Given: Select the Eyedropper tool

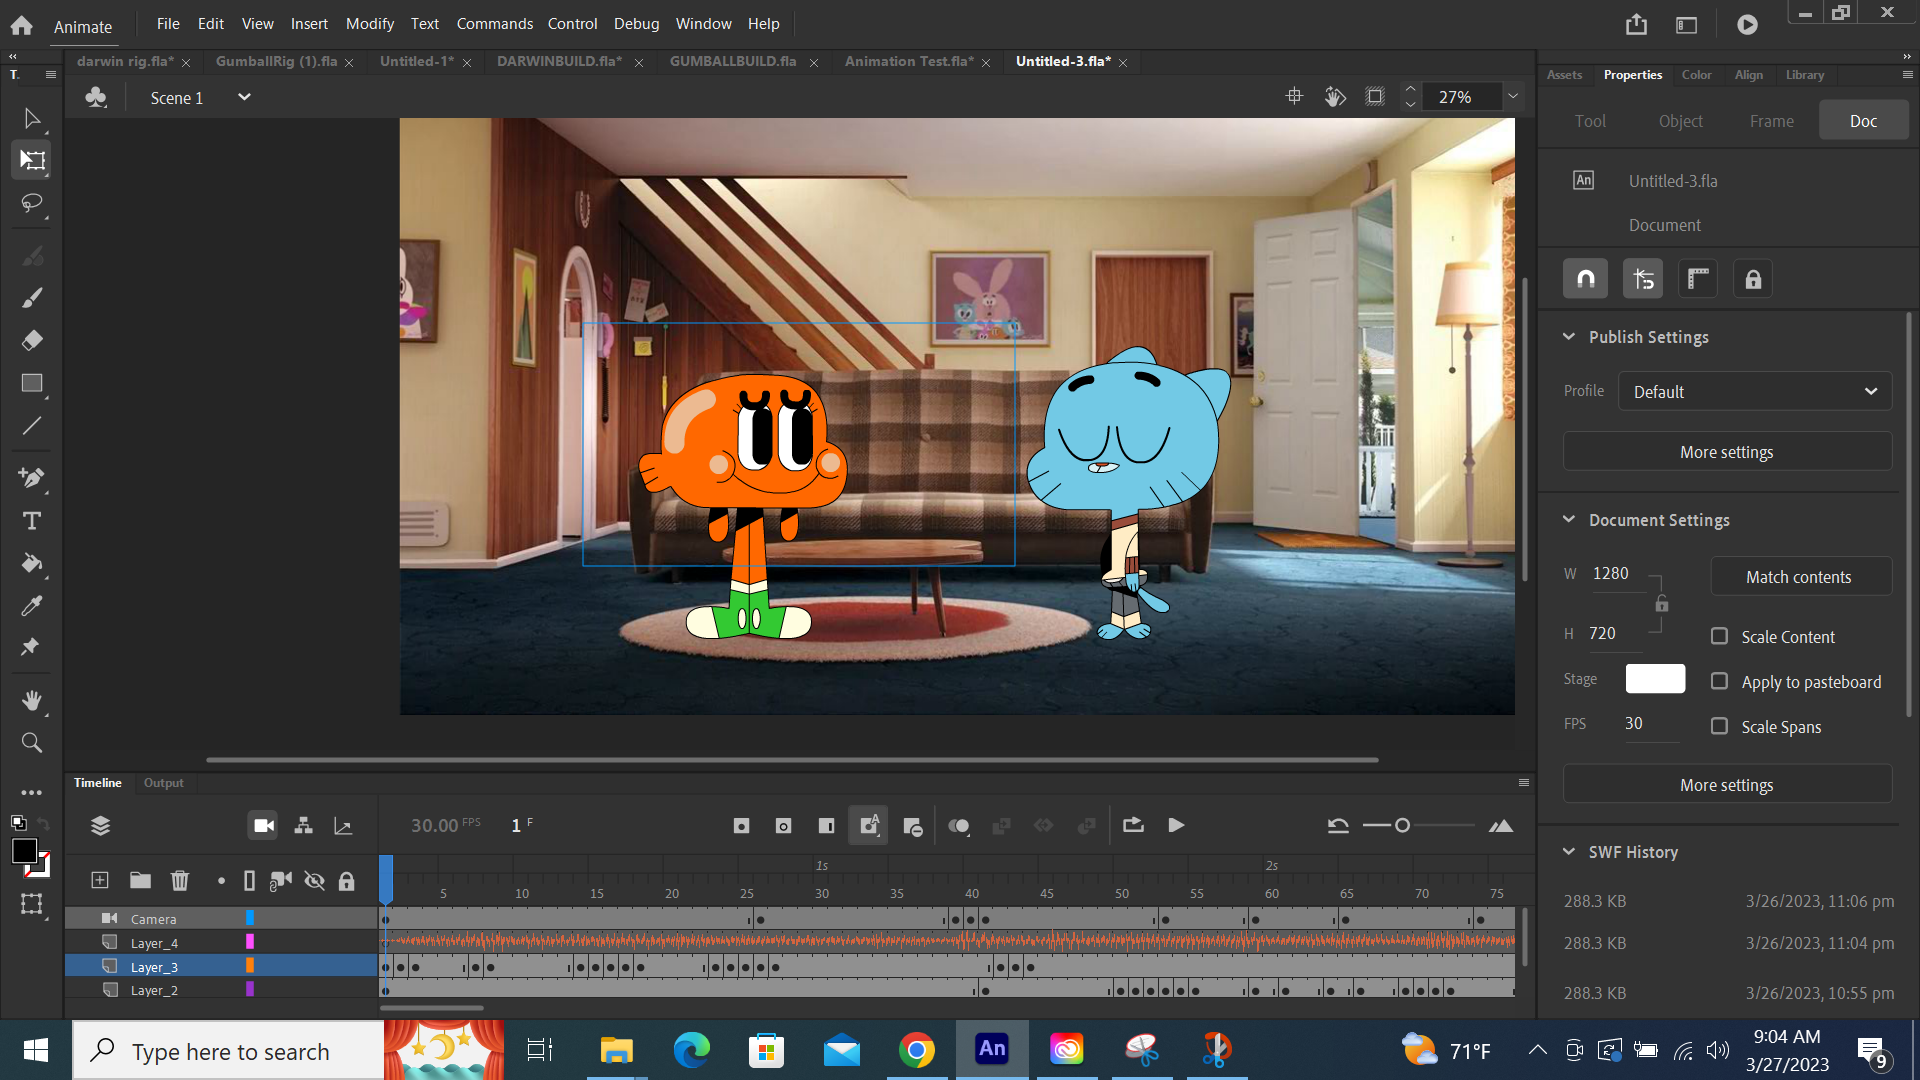Looking at the screenshot, I should (x=31, y=605).
